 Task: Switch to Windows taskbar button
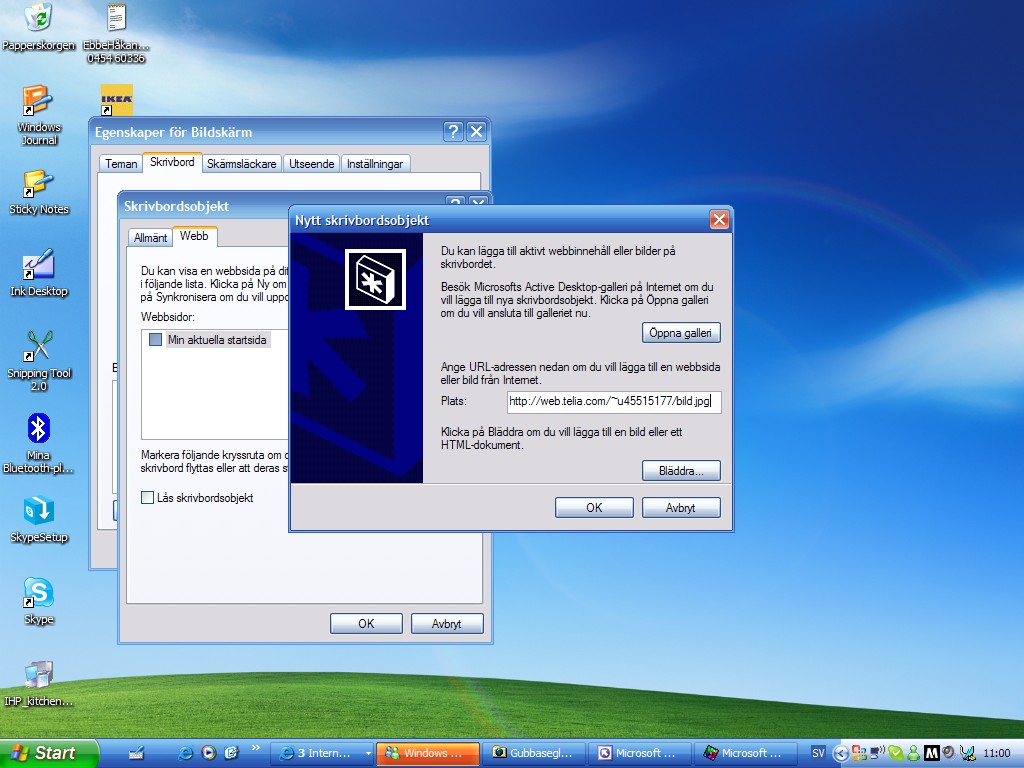[x=428, y=753]
